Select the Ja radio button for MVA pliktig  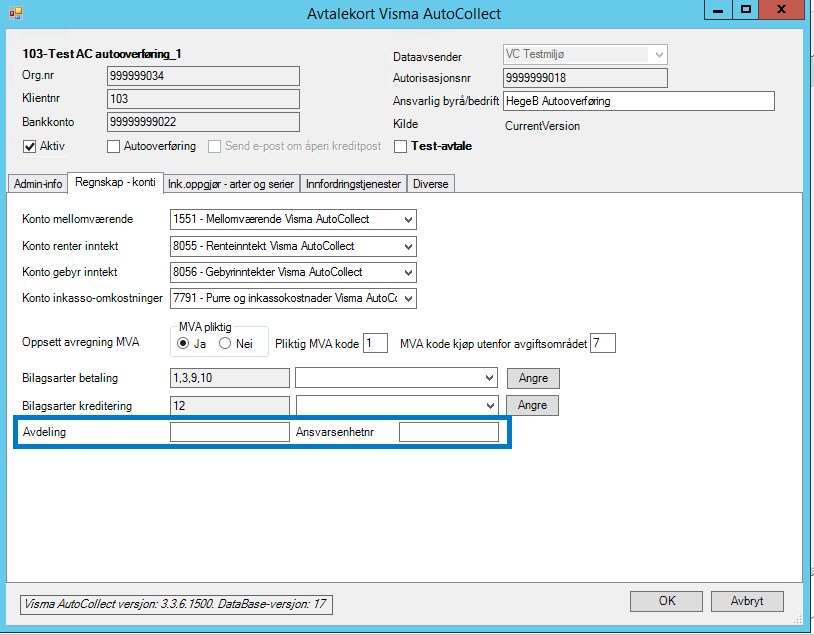coord(183,344)
